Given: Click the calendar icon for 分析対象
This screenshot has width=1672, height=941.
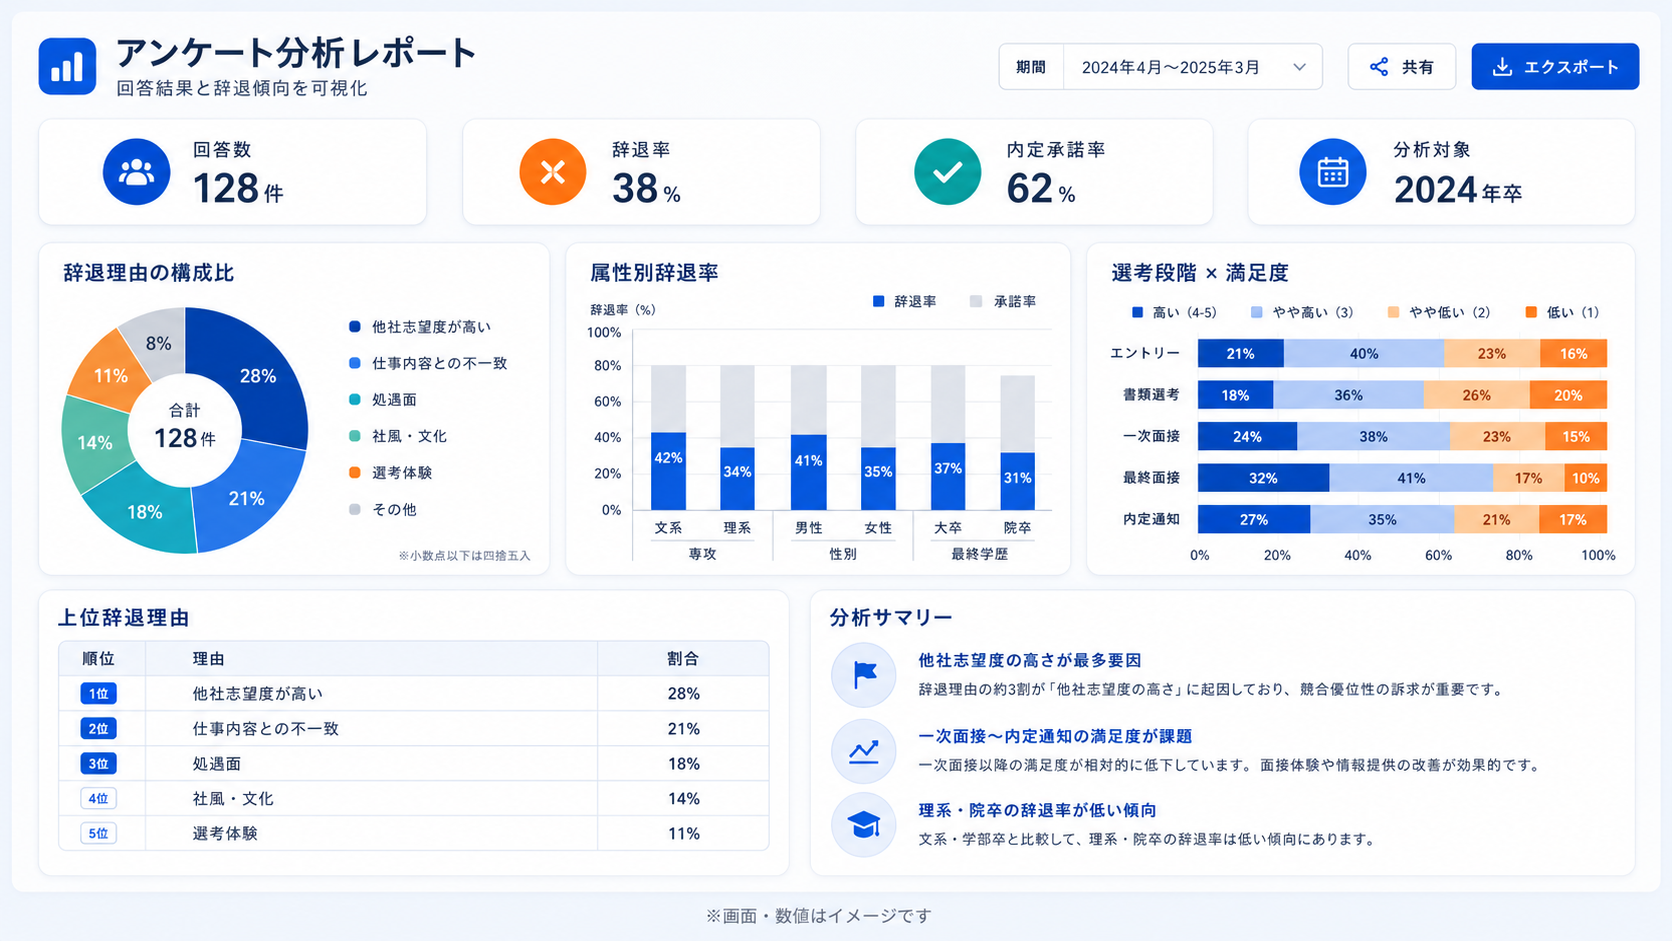Looking at the screenshot, I should click(1332, 172).
